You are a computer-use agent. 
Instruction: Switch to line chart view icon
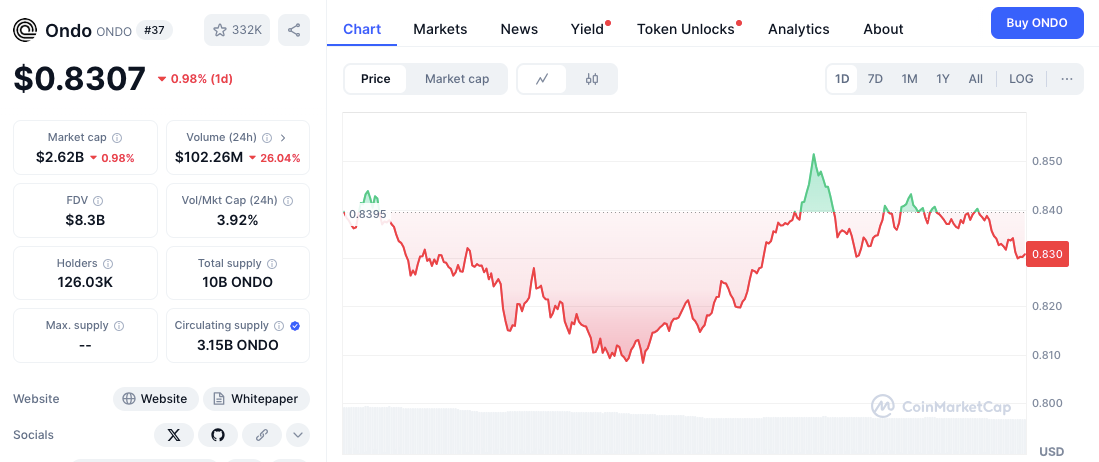542,79
